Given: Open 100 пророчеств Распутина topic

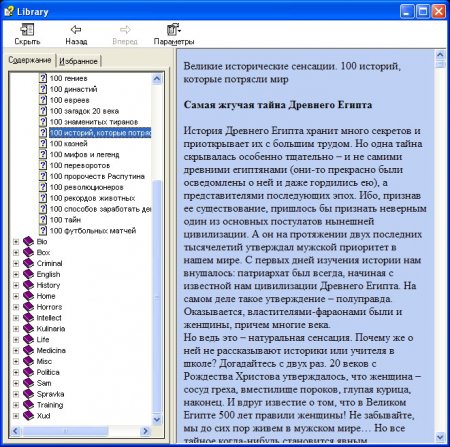Looking at the screenshot, I should click(97, 176).
